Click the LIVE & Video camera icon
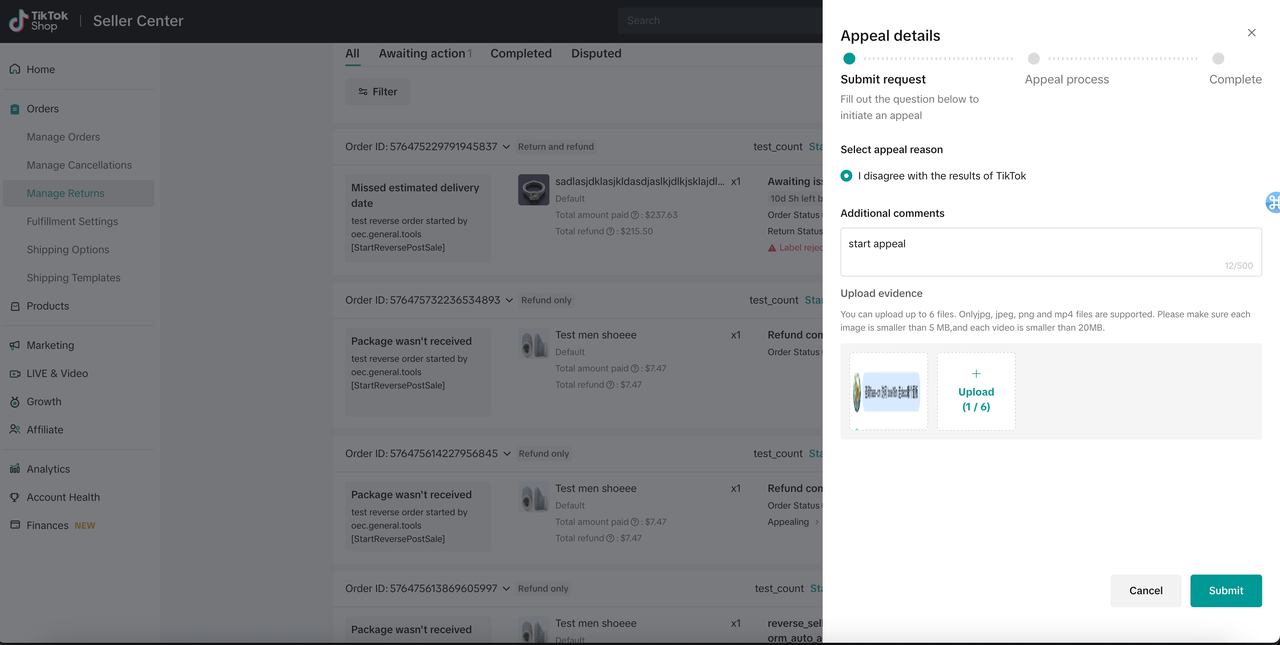 [15, 374]
